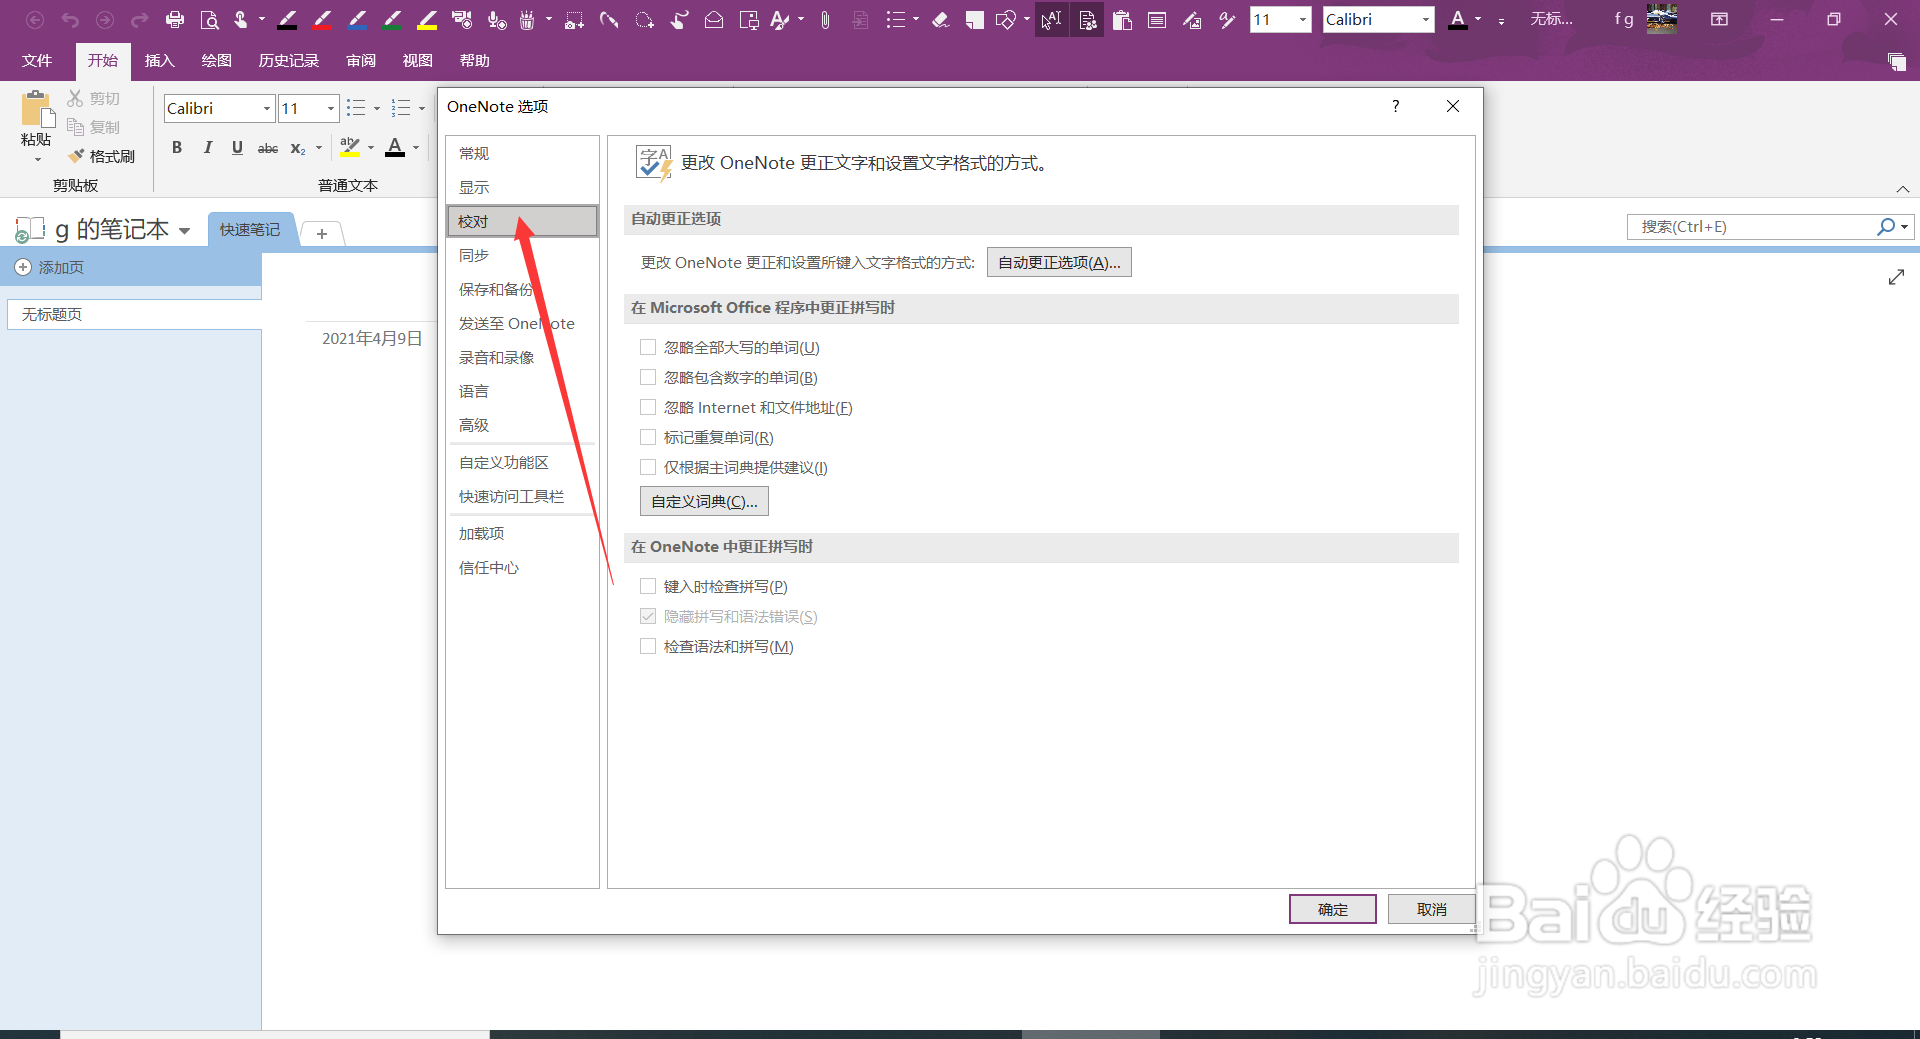Check Ignore Internet and file addresses
Screen dimensions: 1920x1039
(x=648, y=407)
